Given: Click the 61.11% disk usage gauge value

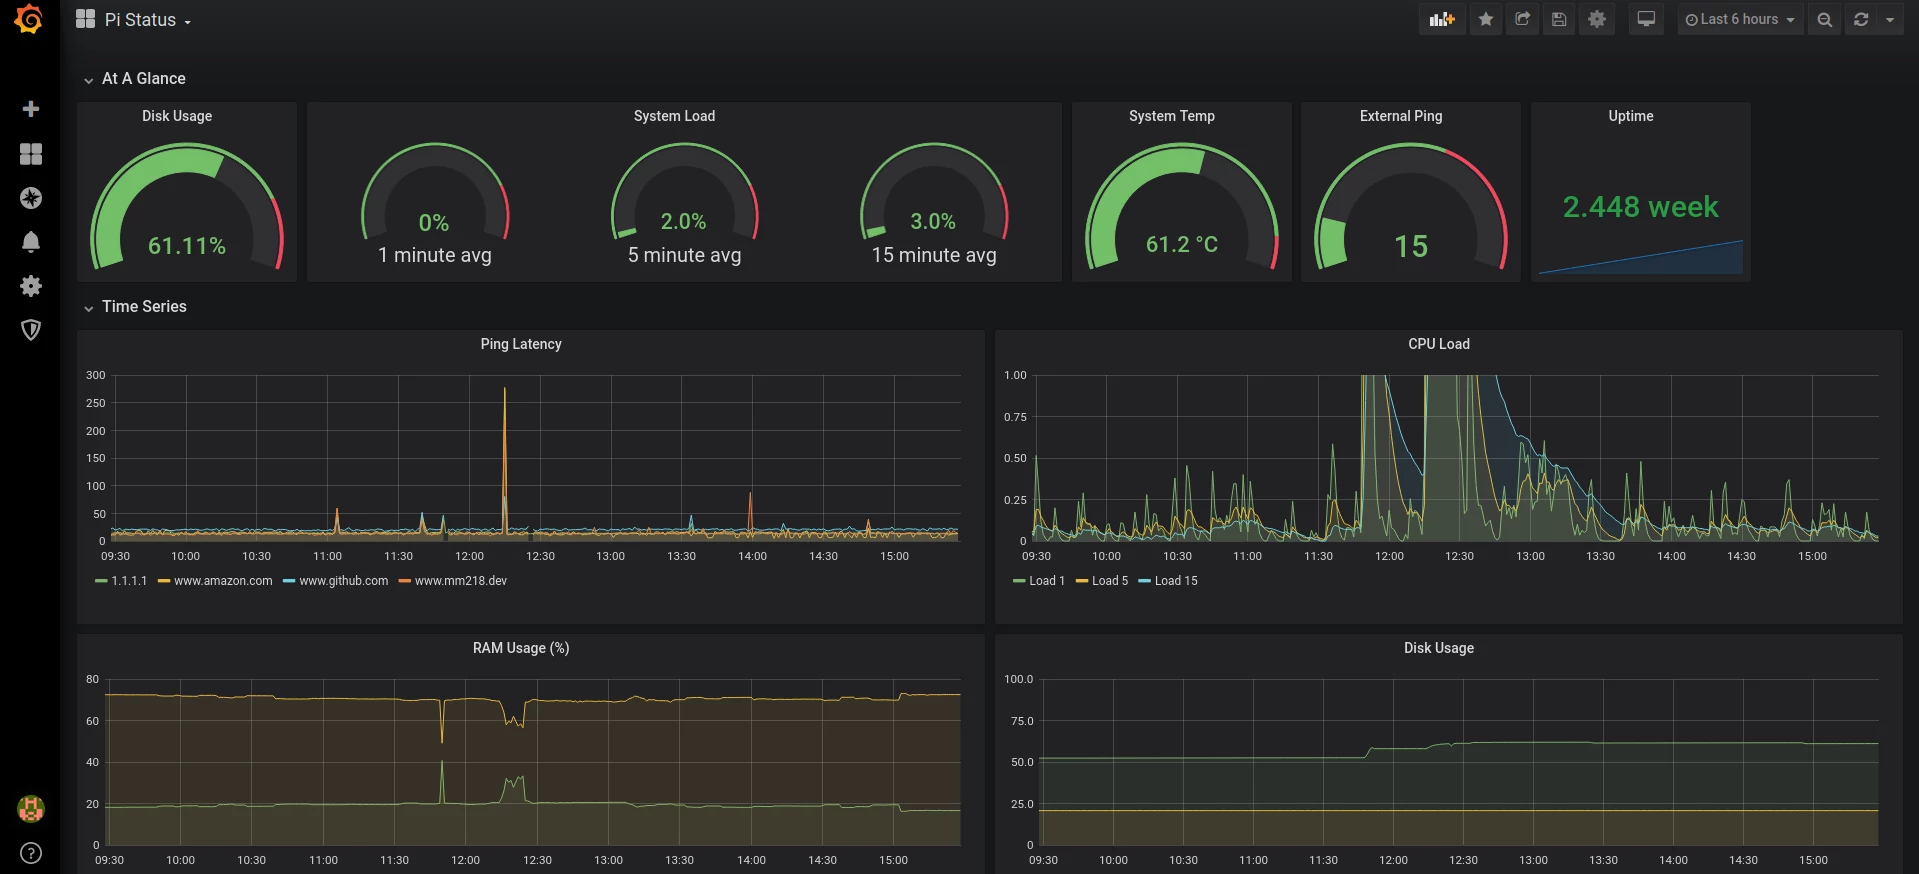Looking at the screenshot, I should pos(187,246).
